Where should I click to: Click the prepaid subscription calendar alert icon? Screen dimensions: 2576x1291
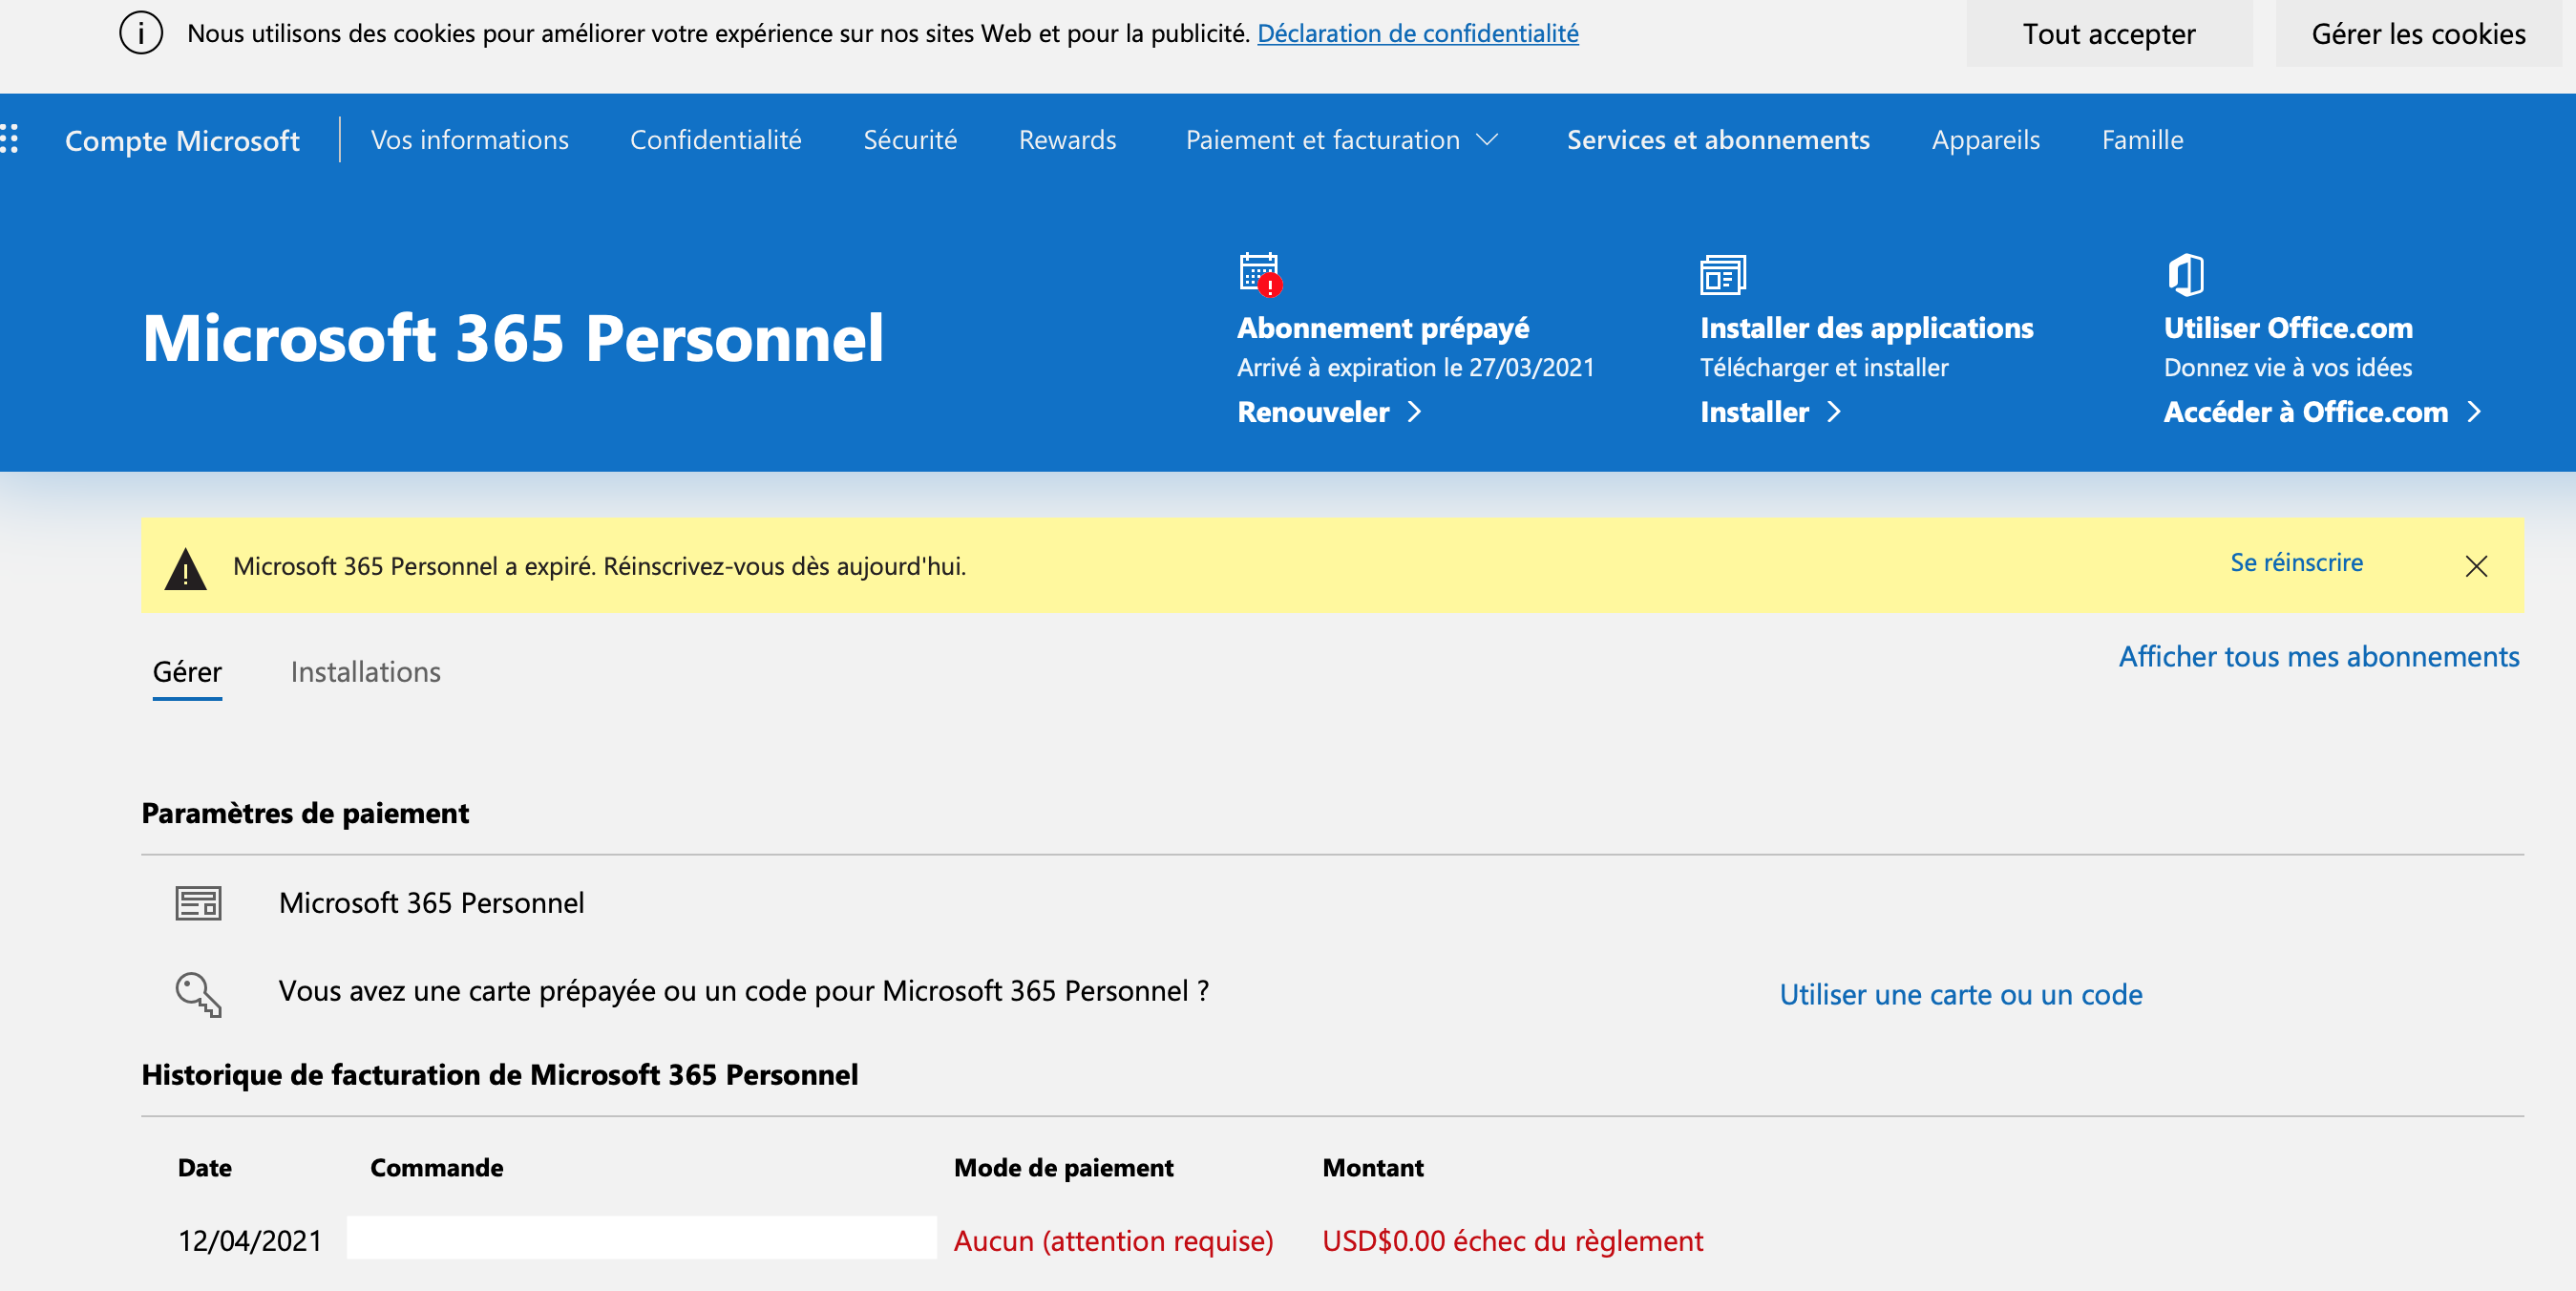1259,274
